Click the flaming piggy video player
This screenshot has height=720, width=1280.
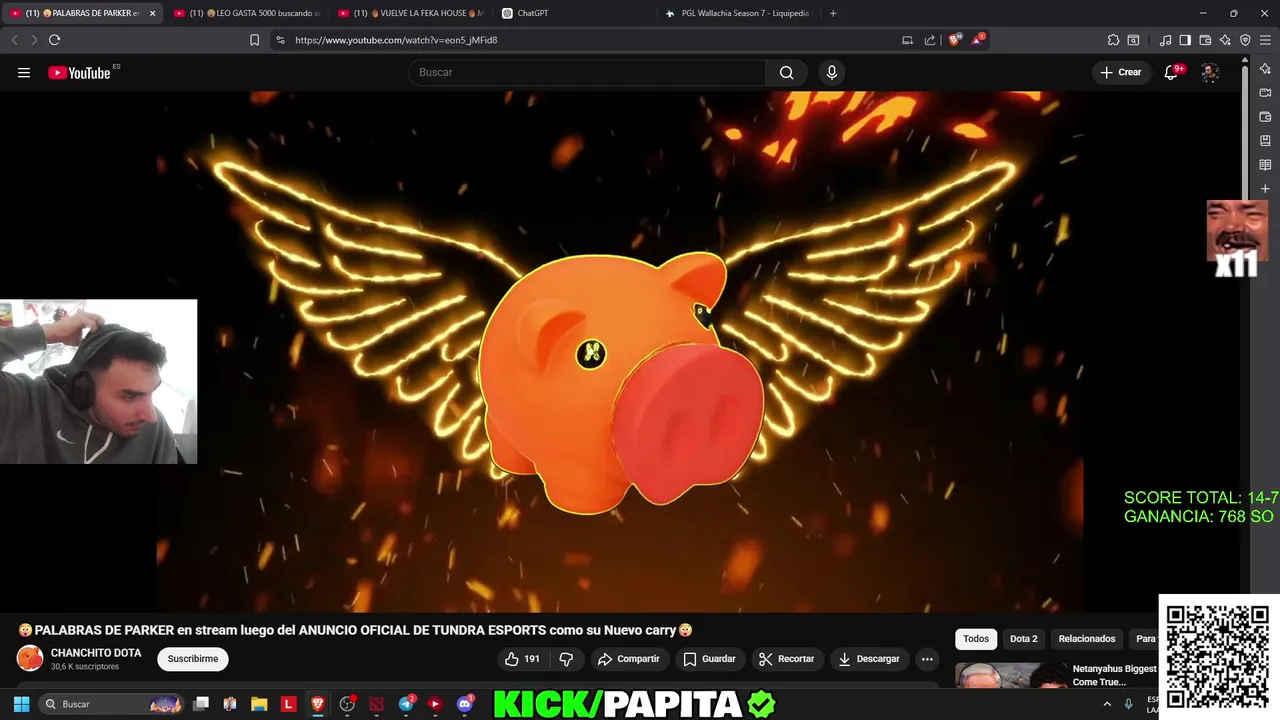coord(620,350)
